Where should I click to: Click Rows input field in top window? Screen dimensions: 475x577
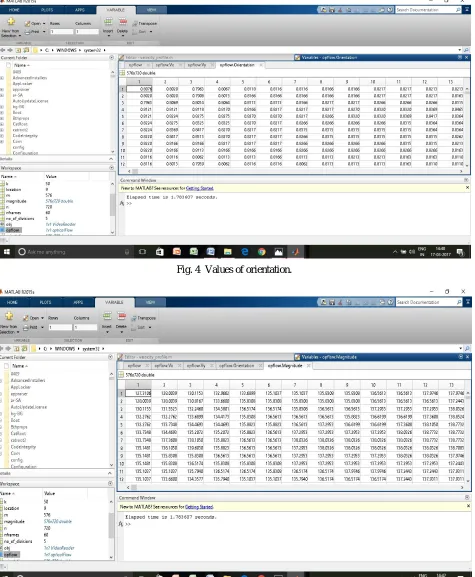tap(62, 32)
